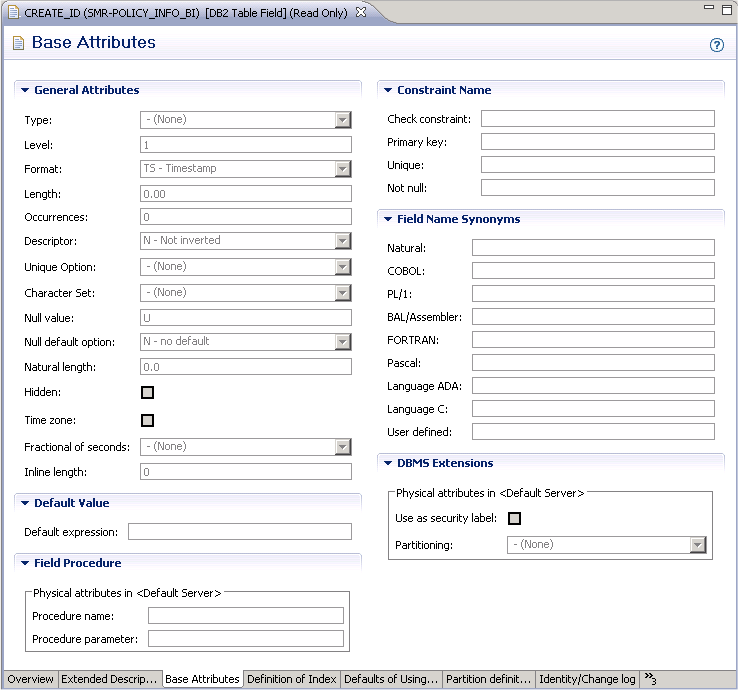Click the Primary key input field
The width and height of the screenshot is (738, 690).
pos(597,142)
